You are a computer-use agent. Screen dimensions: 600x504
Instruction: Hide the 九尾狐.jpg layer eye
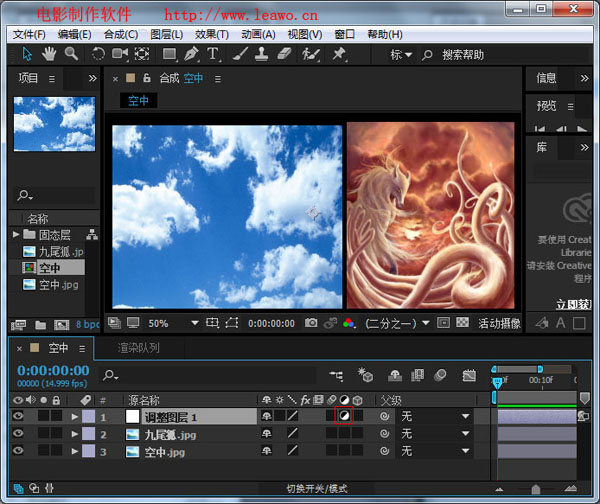pyautogui.click(x=18, y=433)
